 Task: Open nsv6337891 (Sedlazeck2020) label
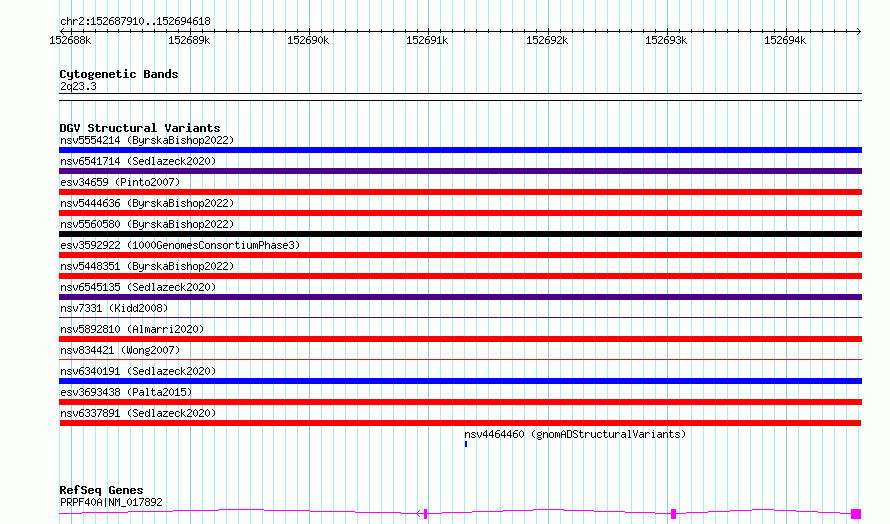coord(138,413)
